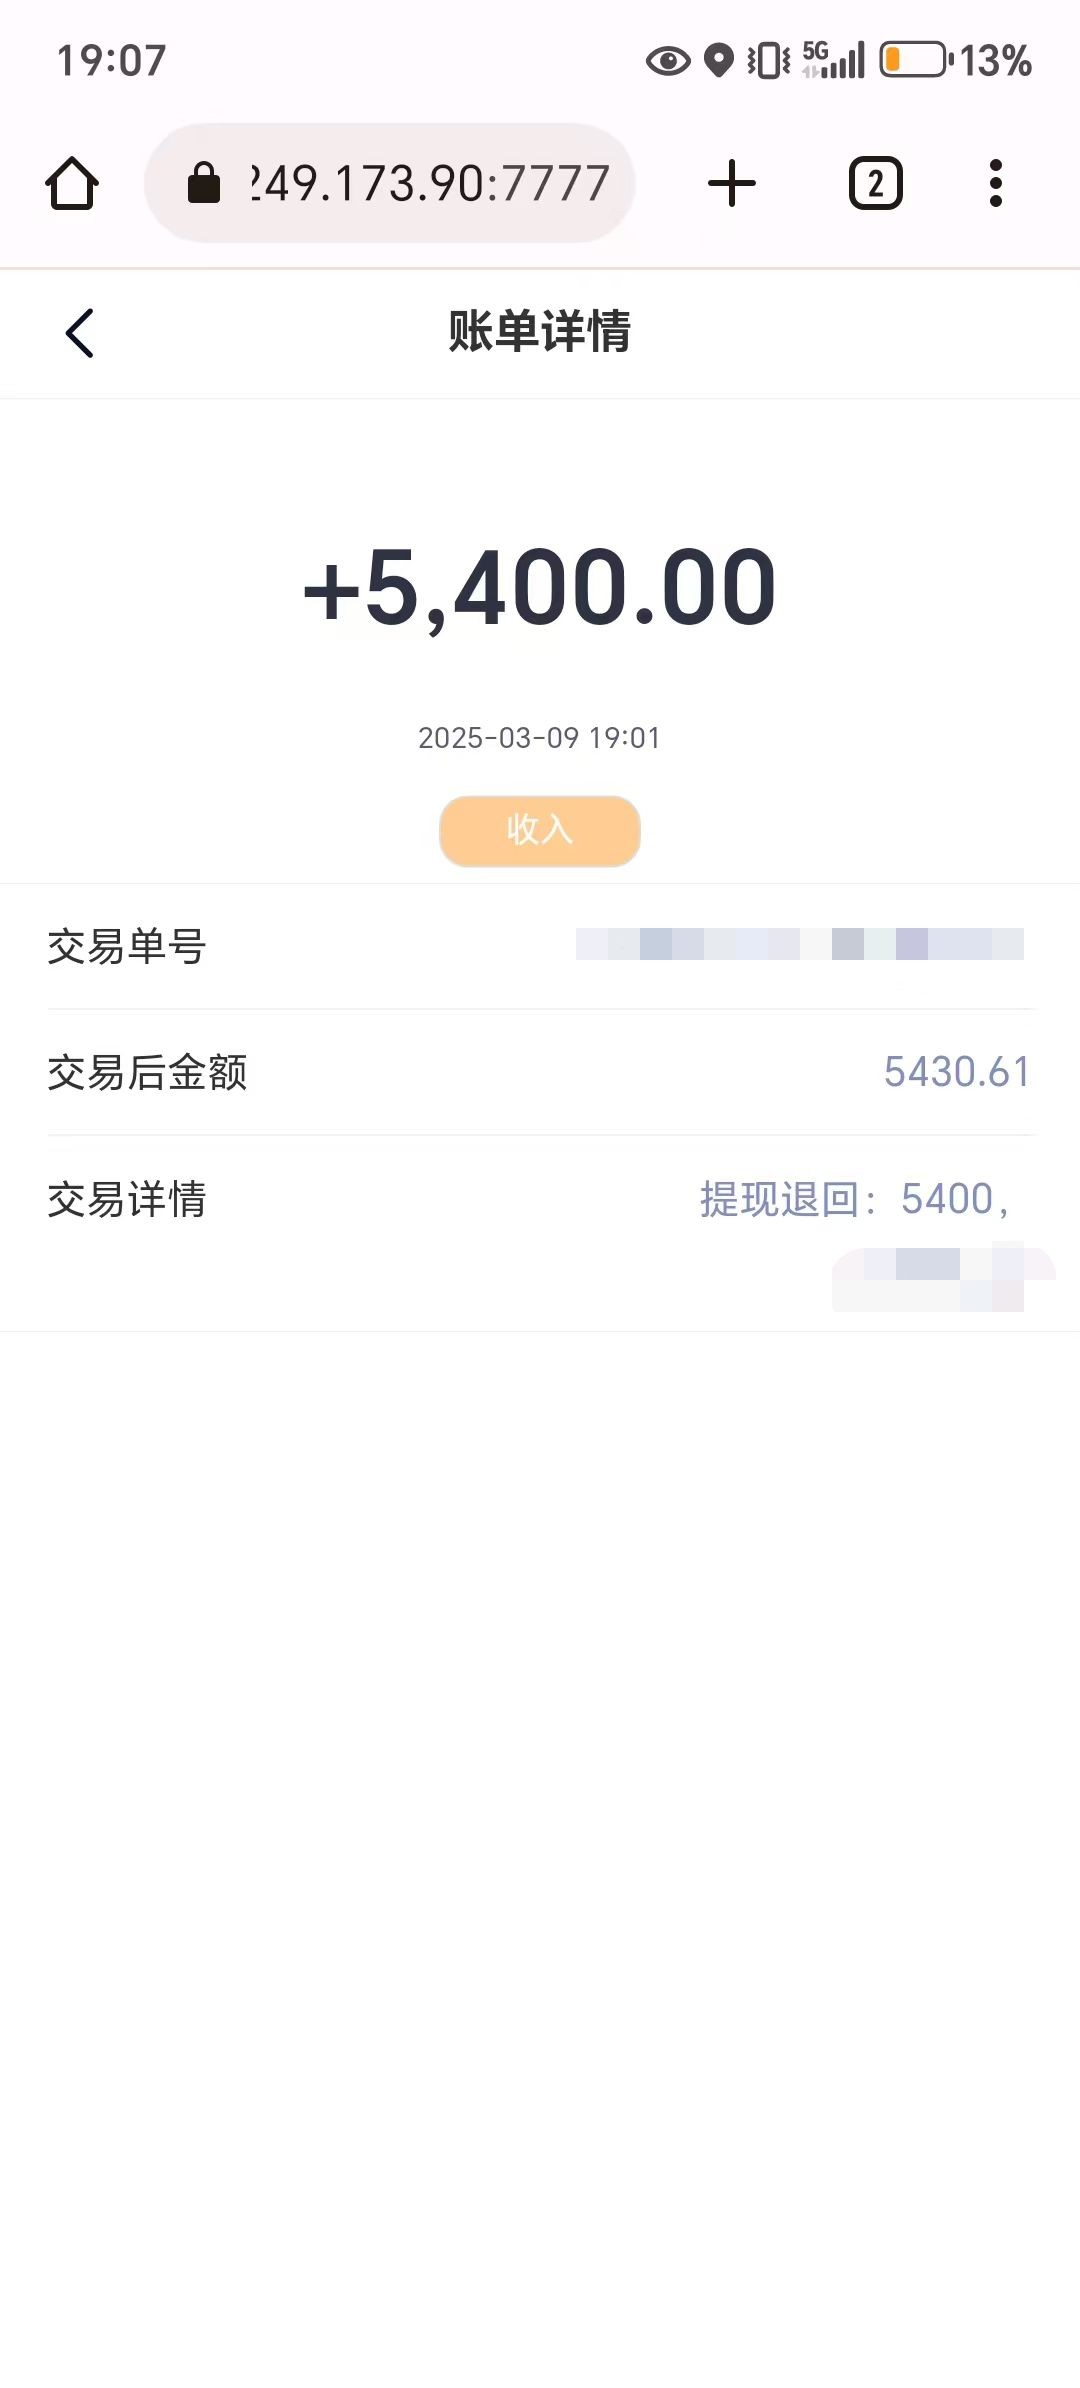
Task: Focus the address bar URL field
Action: (x=430, y=184)
